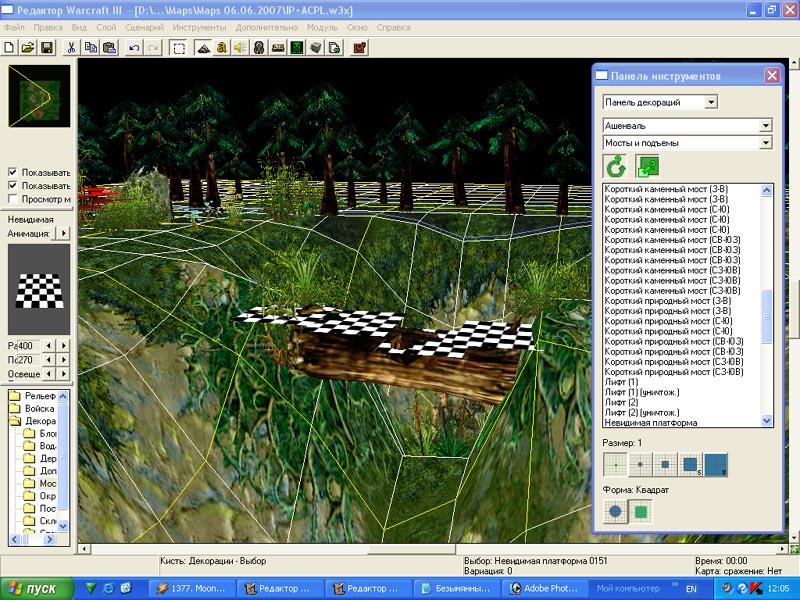This screenshot has height=600, width=800.
Task: Choose the circle brush shape
Action: coord(615,511)
